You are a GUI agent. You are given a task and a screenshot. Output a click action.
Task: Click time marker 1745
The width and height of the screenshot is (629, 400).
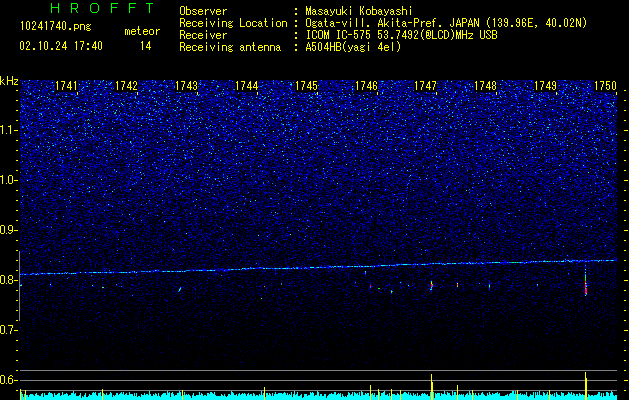pos(306,86)
